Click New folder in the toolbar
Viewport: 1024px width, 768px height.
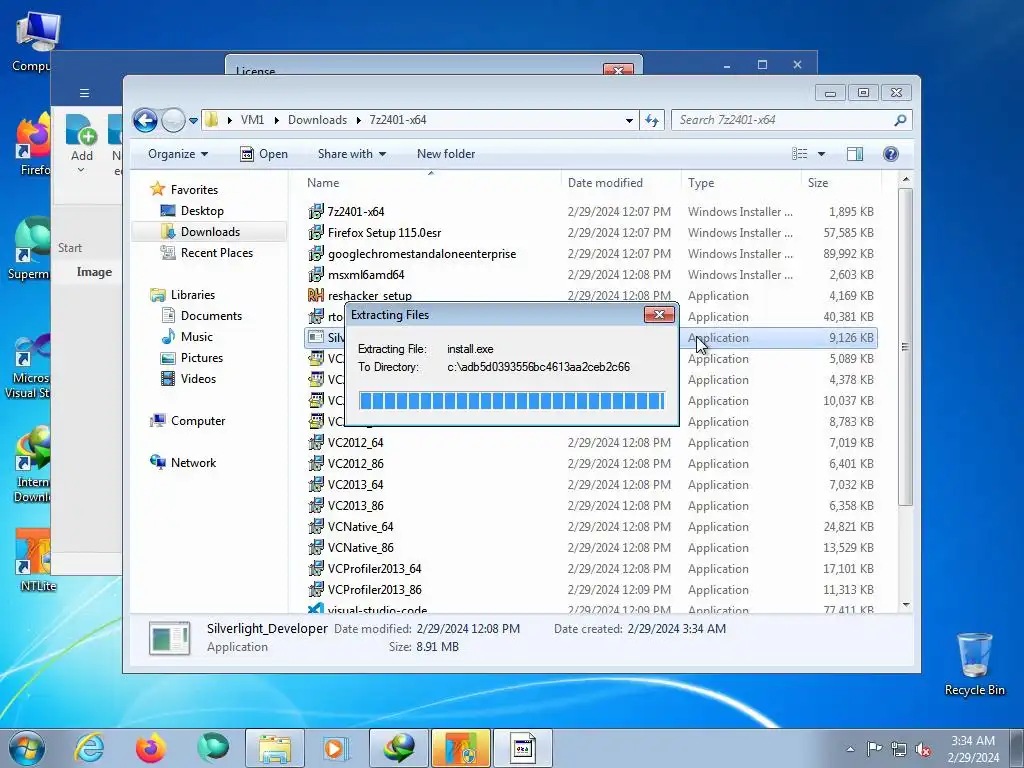pyautogui.click(x=446, y=154)
